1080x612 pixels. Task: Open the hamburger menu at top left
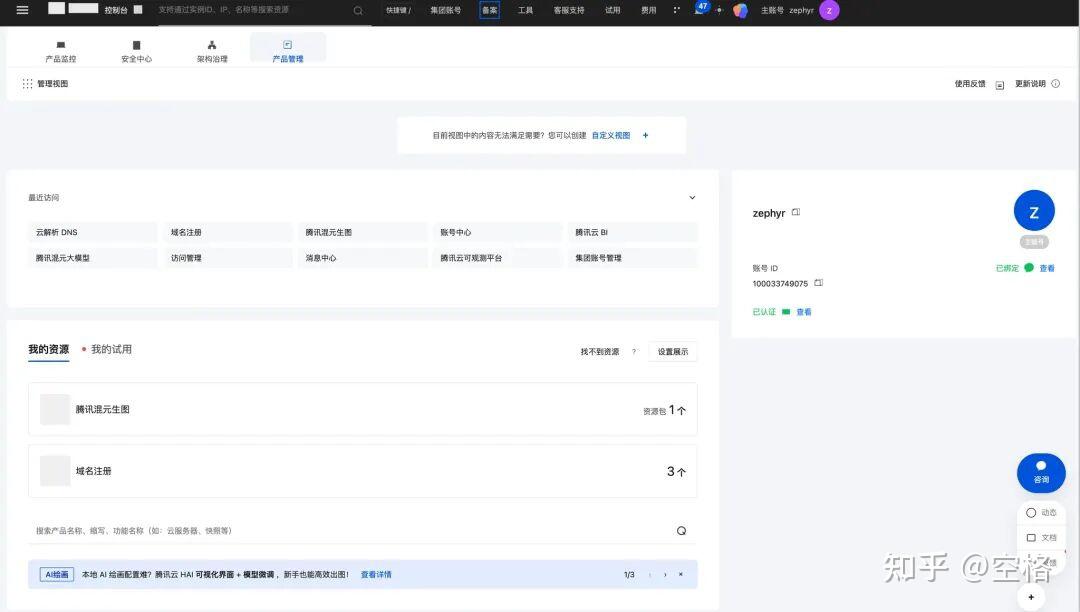[x=22, y=11]
